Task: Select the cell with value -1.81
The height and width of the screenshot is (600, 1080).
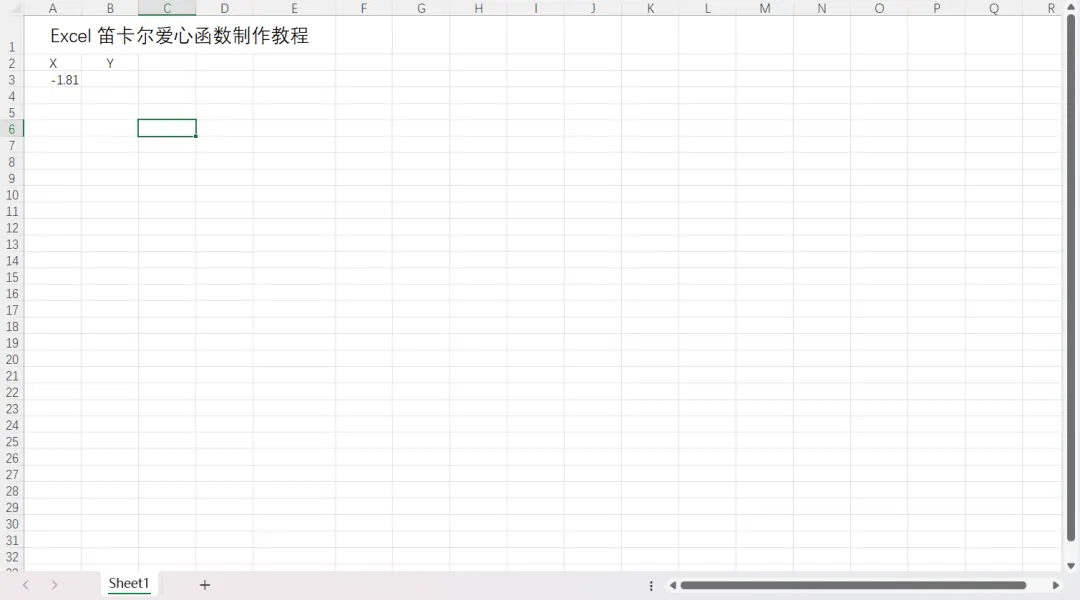Action: (x=52, y=80)
